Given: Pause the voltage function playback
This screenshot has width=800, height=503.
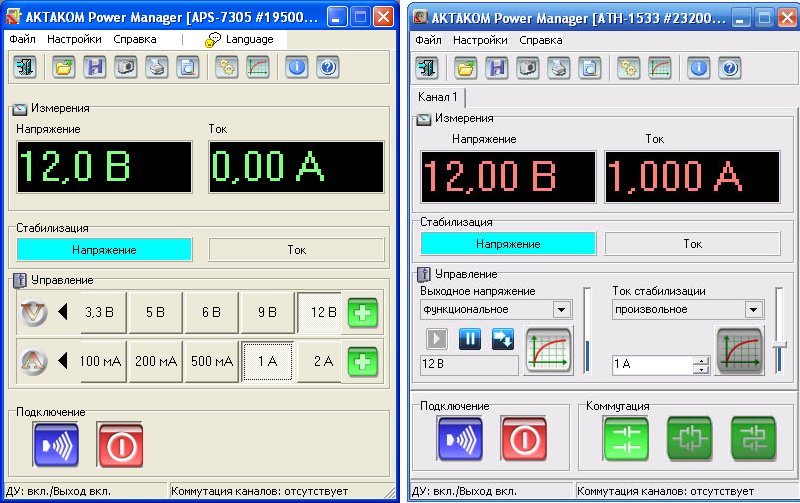Looking at the screenshot, I should [469, 339].
